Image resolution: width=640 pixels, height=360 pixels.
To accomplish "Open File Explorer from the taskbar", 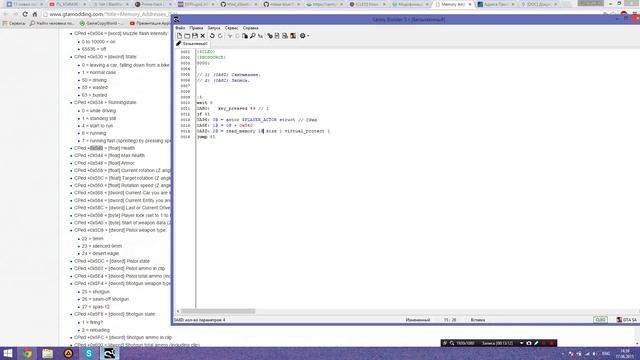I will pos(47,353).
